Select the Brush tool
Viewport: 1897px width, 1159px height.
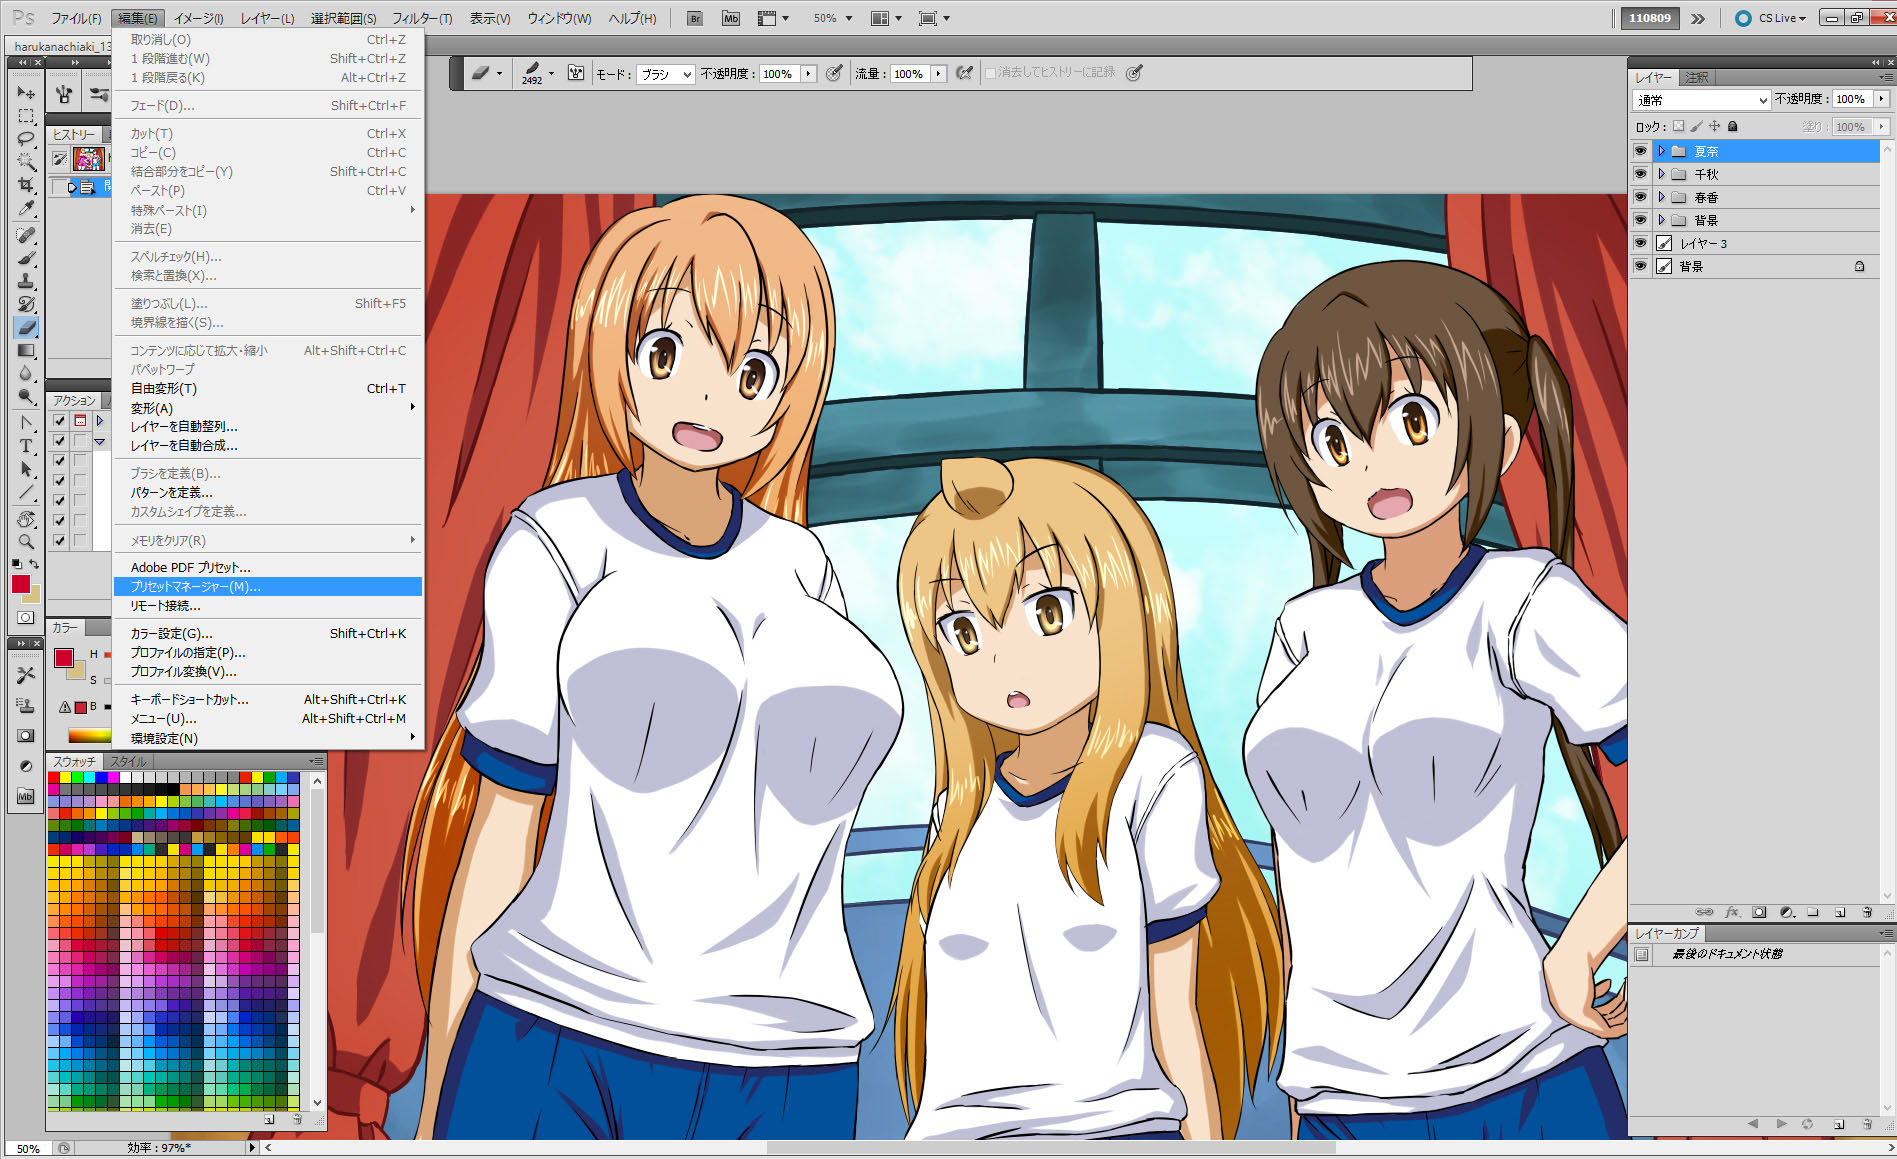click(x=26, y=259)
